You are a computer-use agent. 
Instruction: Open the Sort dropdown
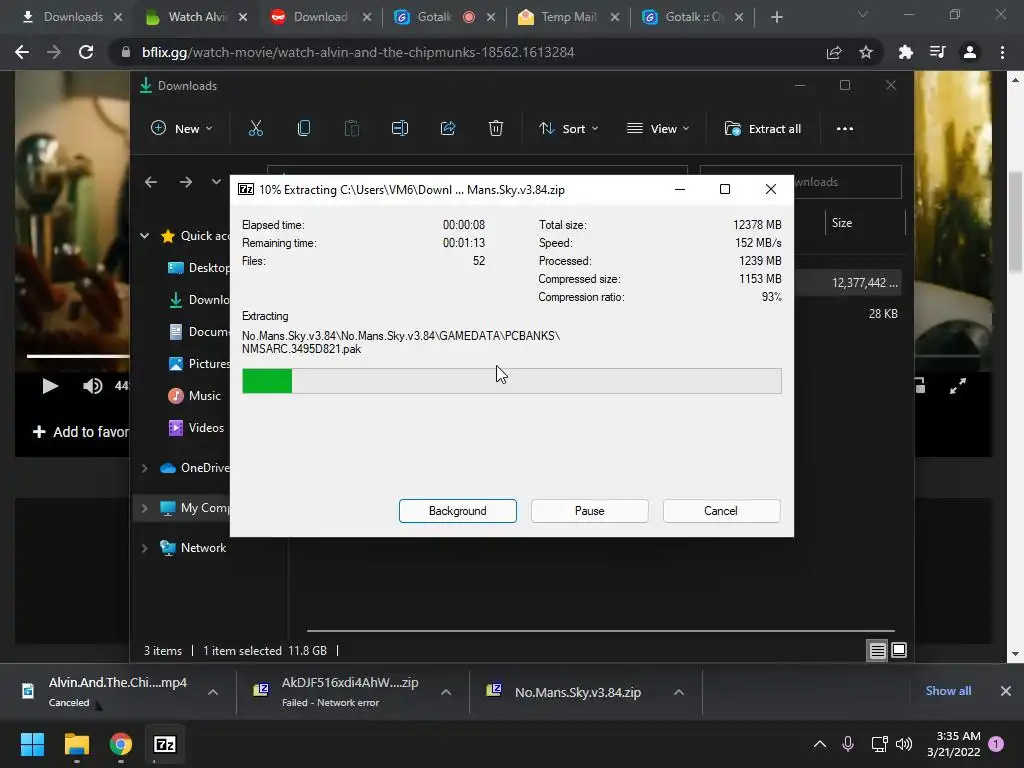click(568, 129)
